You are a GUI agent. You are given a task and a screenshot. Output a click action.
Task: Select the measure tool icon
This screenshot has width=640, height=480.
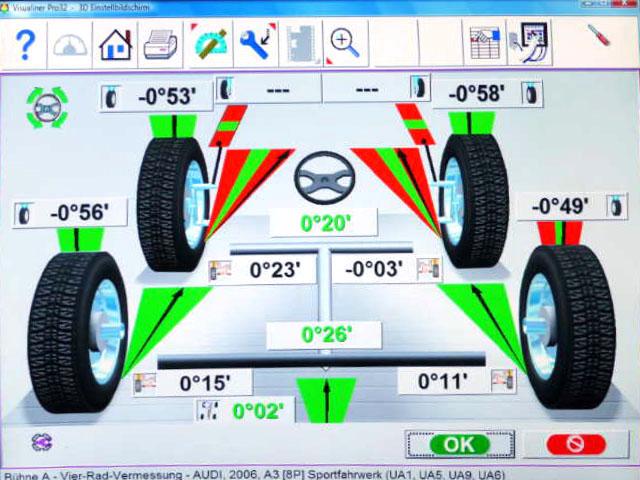(x=211, y=44)
